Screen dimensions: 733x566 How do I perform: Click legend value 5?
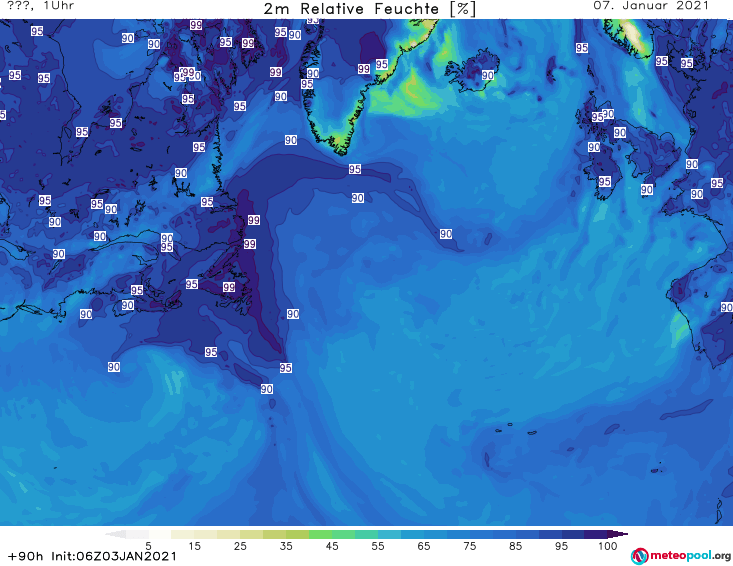point(148,546)
